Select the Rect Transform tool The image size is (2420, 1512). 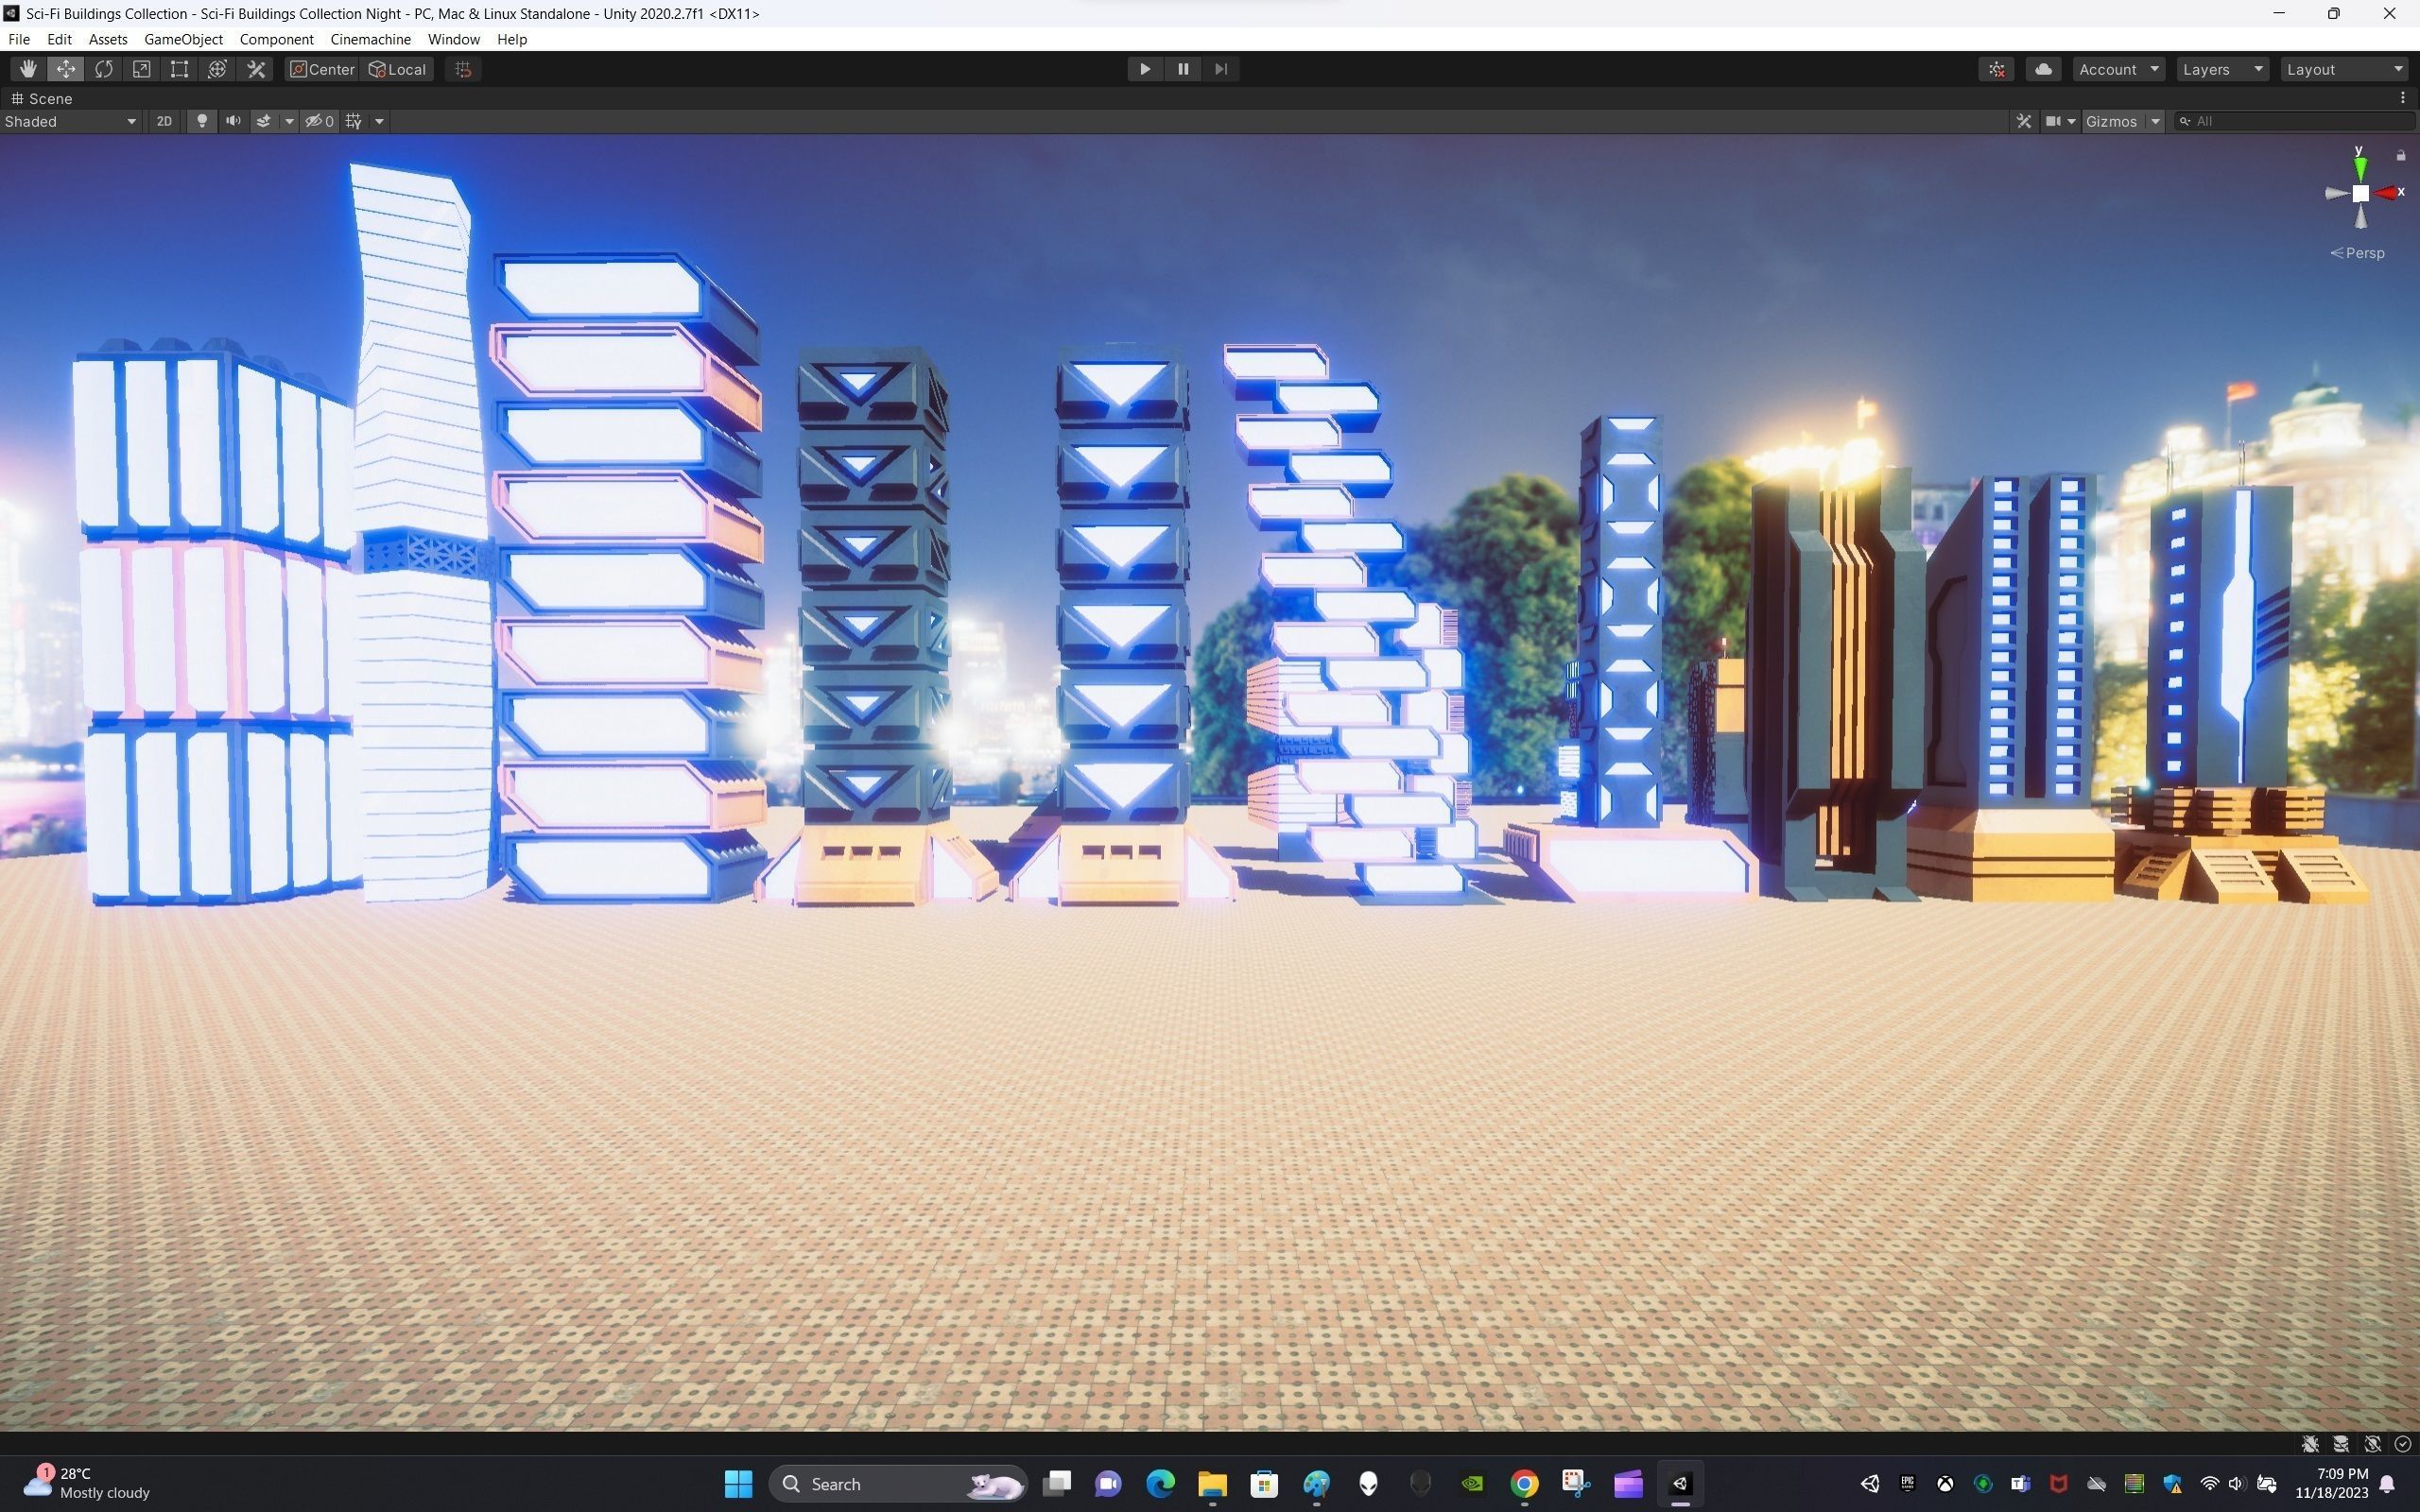coord(179,69)
